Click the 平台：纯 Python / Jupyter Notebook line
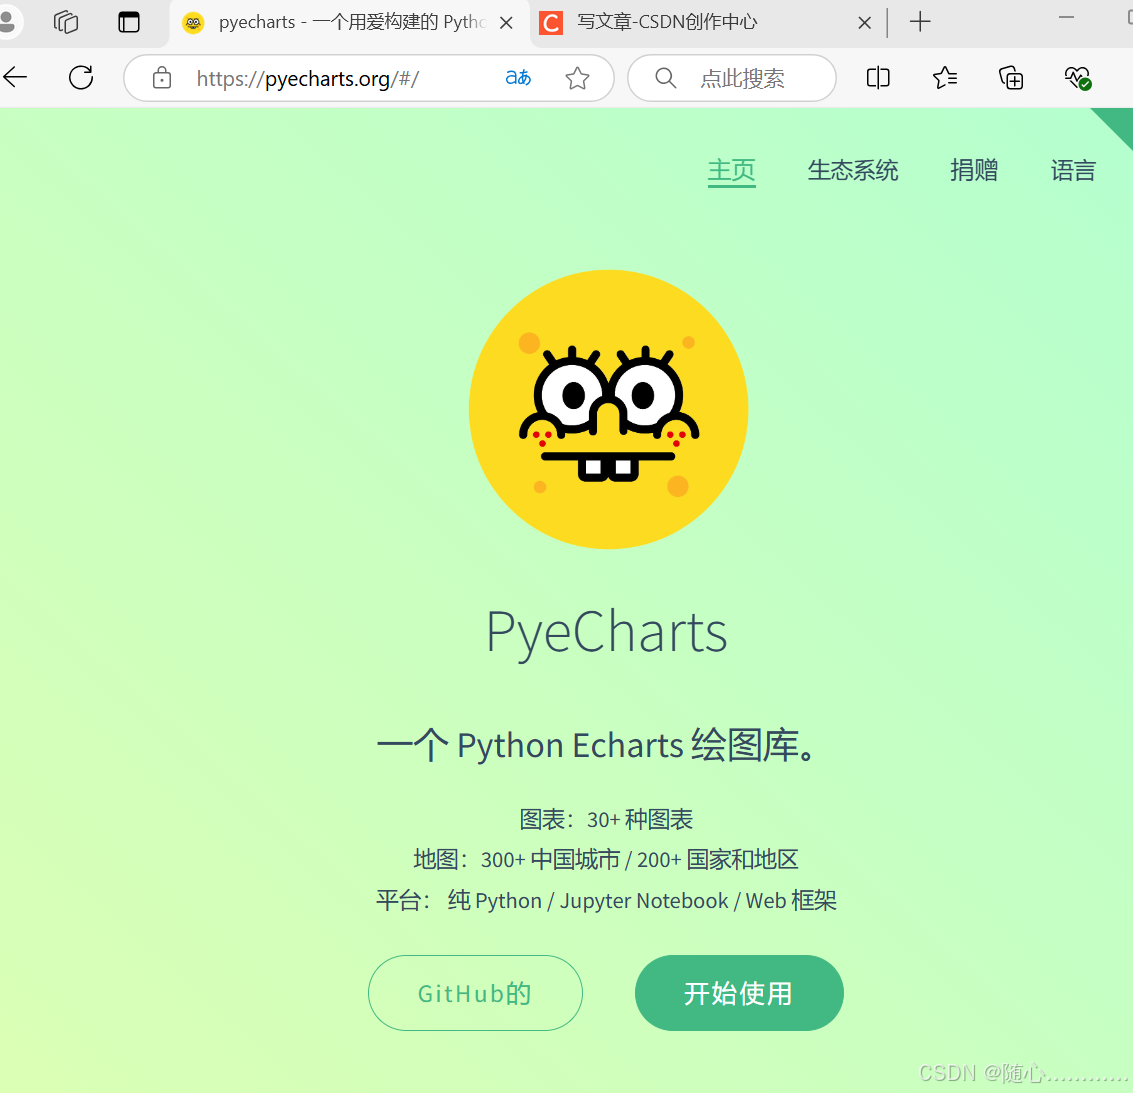 [606, 900]
